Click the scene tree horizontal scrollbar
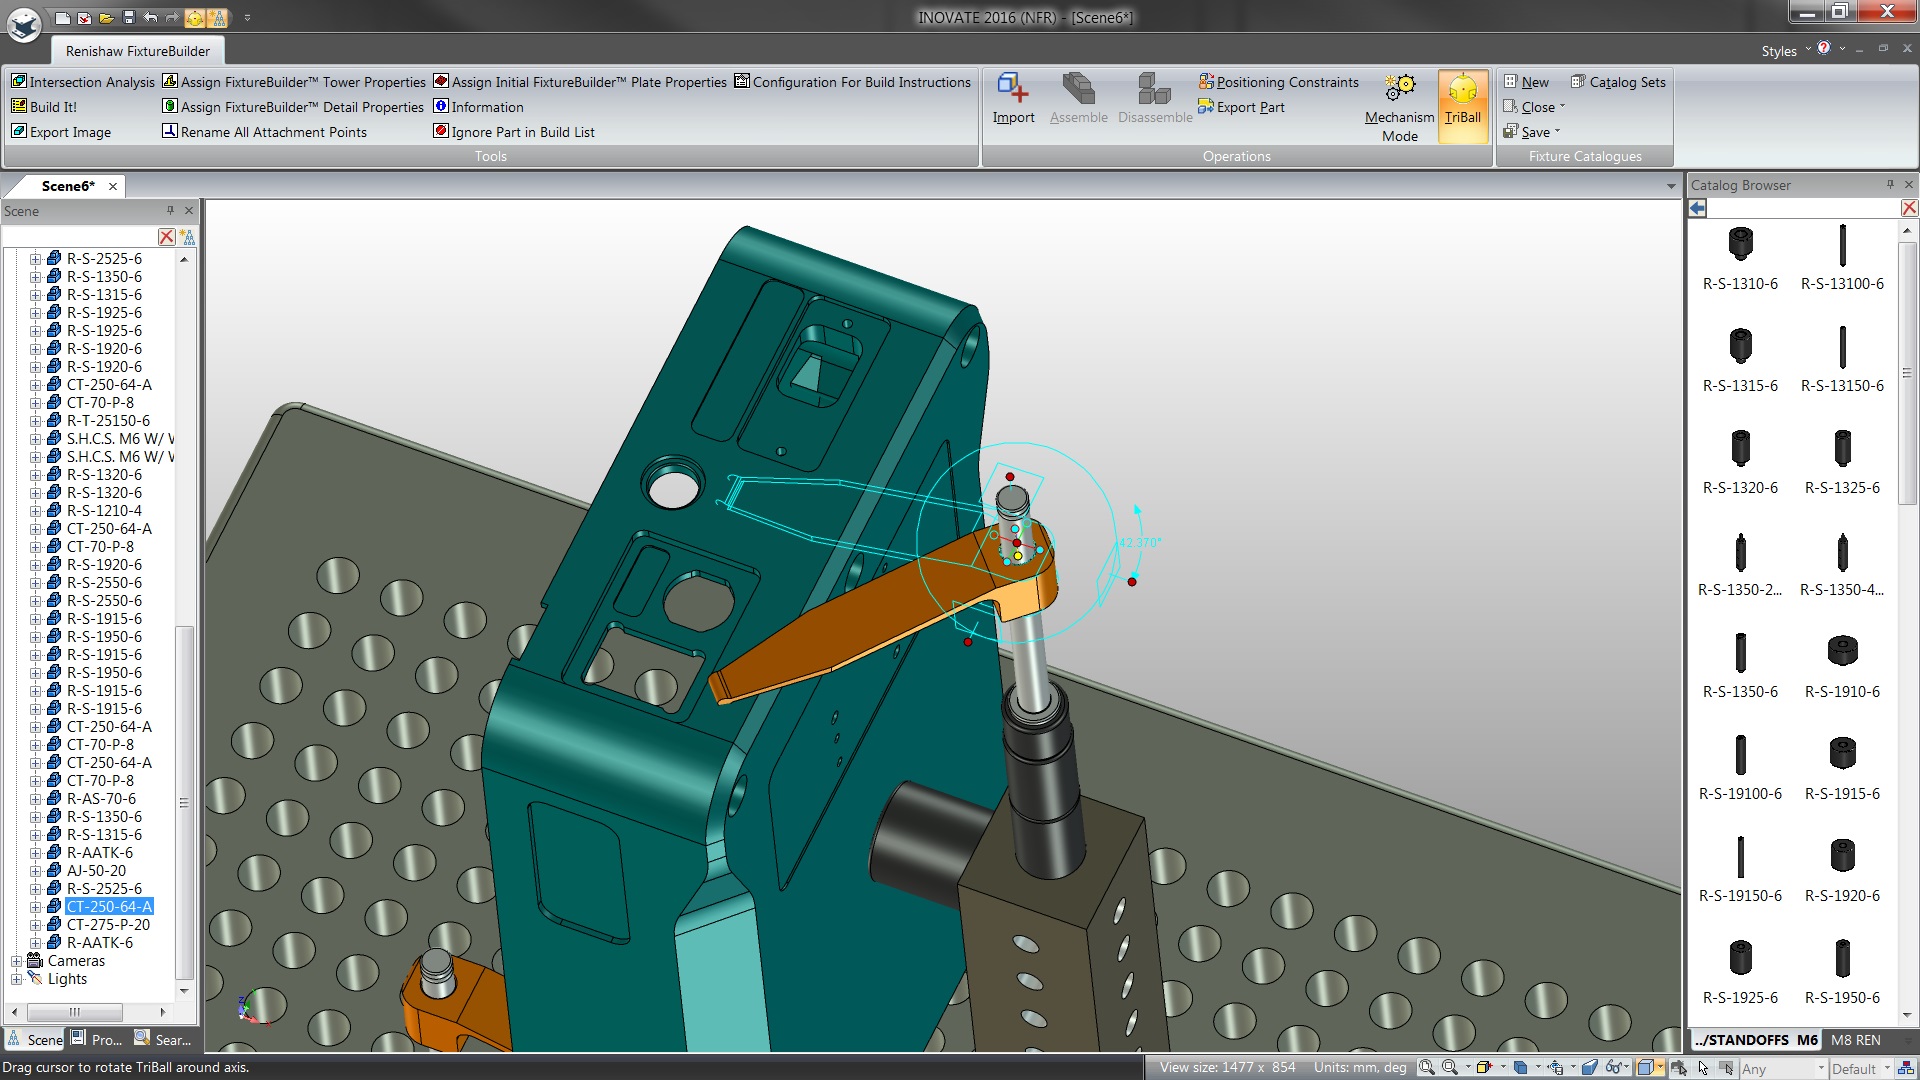 pos(75,1012)
